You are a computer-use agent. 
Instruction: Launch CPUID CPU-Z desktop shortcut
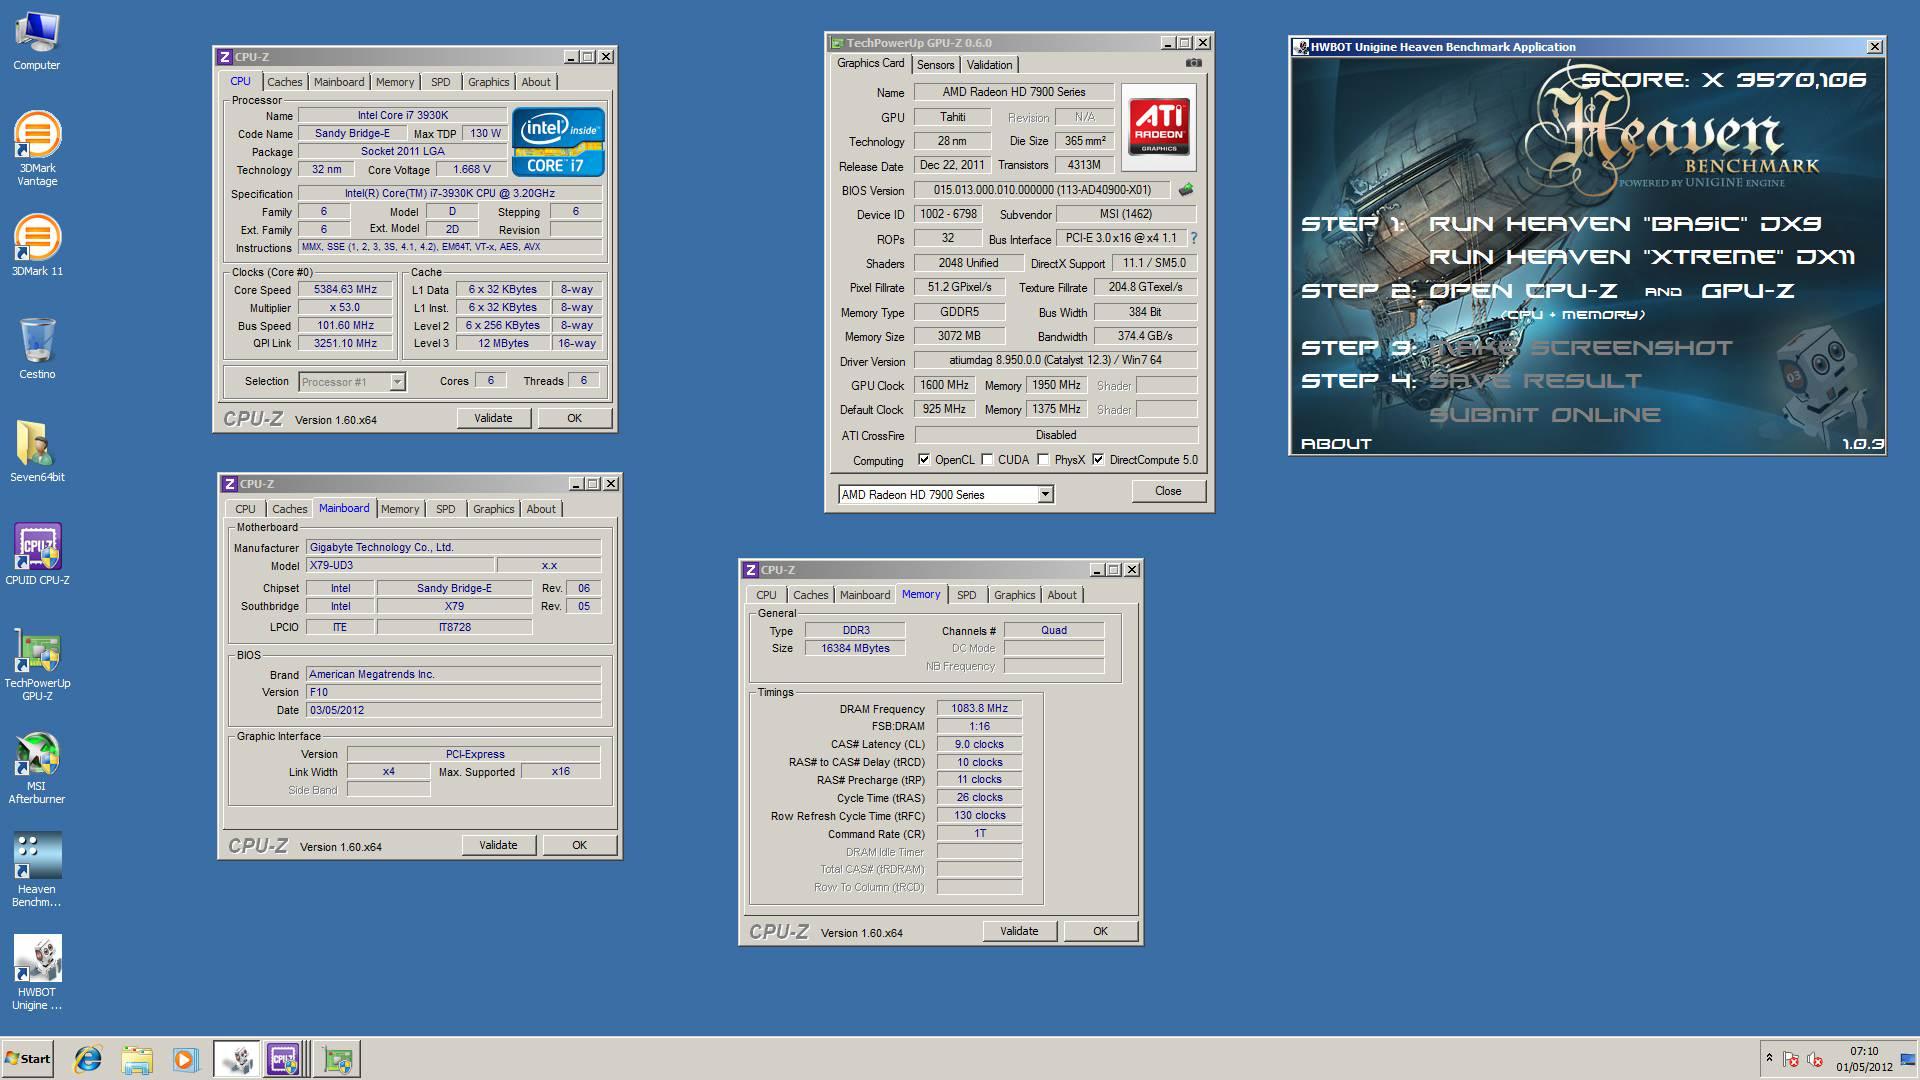point(37,554)
